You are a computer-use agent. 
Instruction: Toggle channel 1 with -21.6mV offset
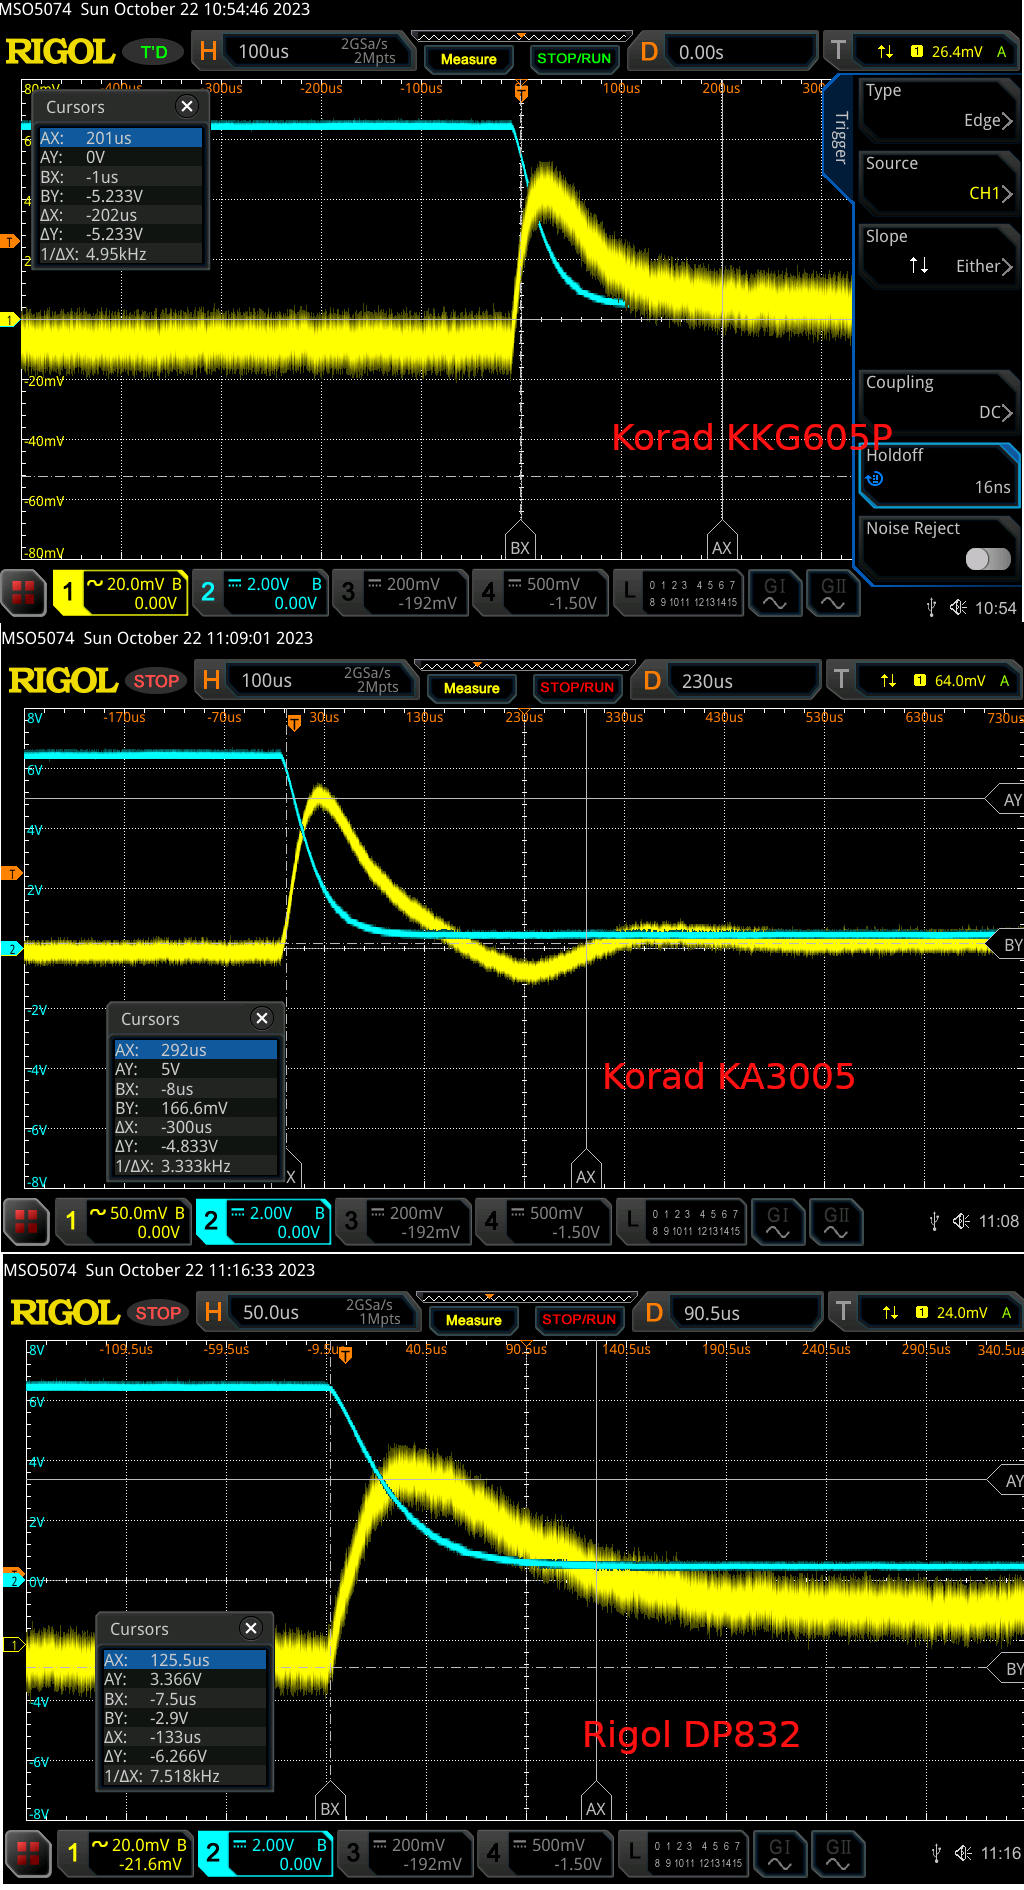click(x=125, y=1854)
